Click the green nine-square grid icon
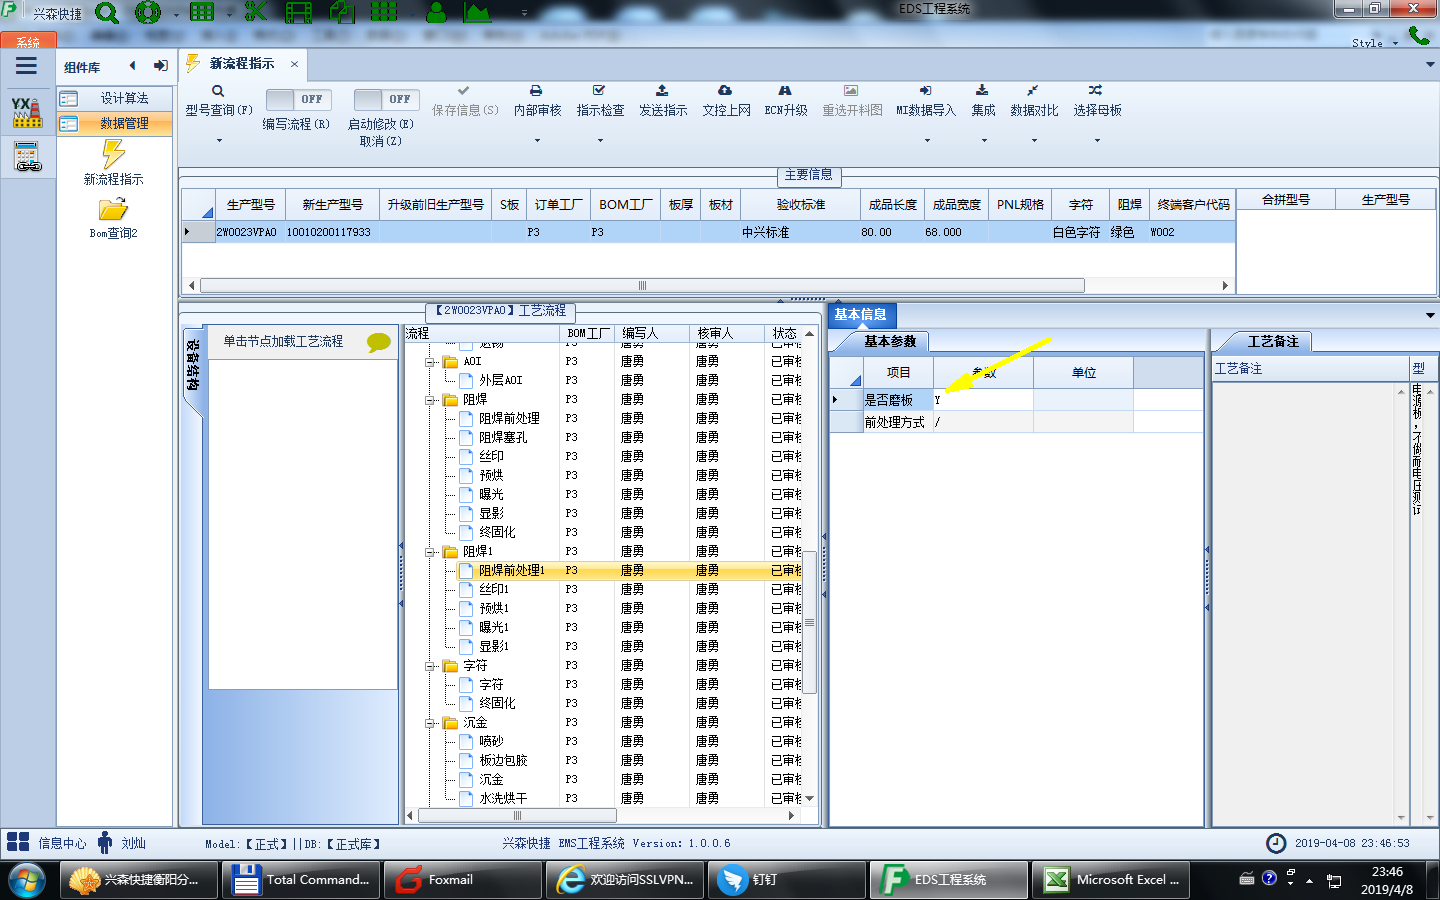This screenshot has width=1440, height=900. point(384,12)
